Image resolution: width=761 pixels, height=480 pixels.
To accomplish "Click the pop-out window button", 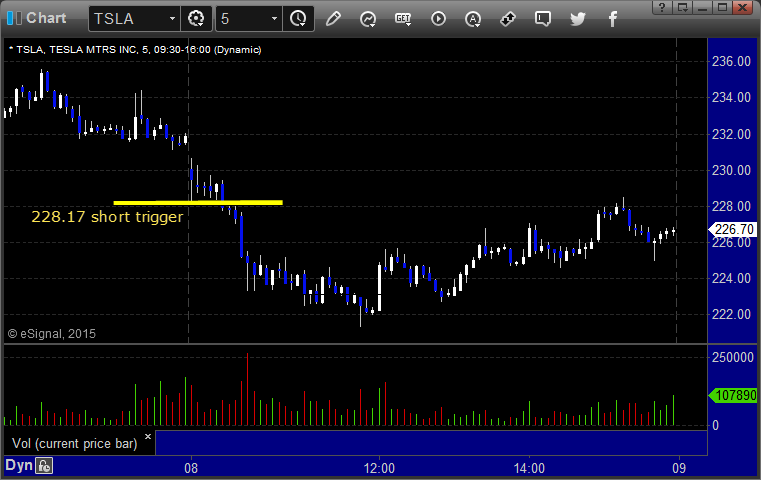I will coord(682,7).
